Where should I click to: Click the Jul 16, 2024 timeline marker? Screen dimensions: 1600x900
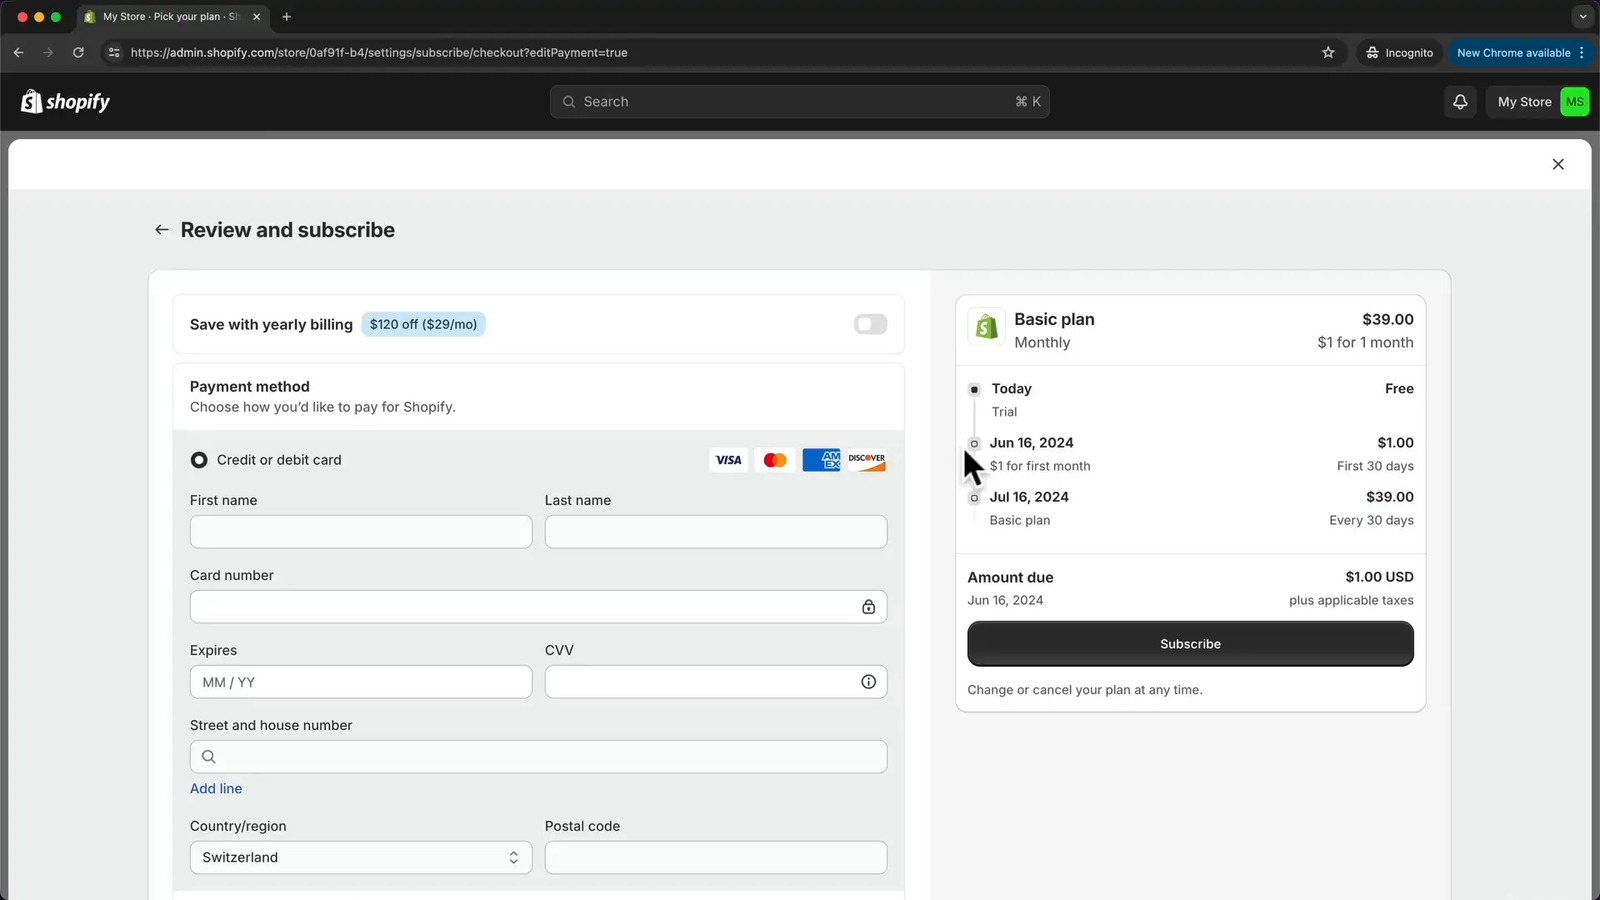pos(974,497)
